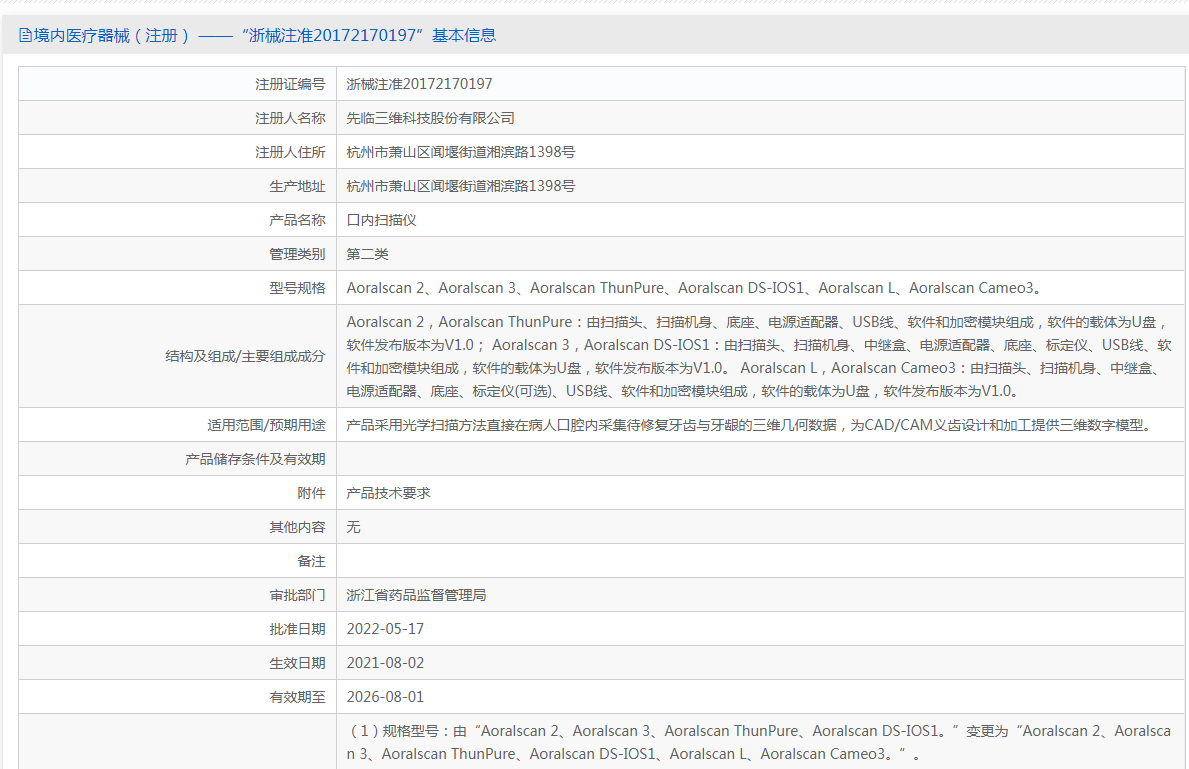Select expiry date 2026-08-01
Viewport: 1189px width, 769px height.
[x=385, y=697]
